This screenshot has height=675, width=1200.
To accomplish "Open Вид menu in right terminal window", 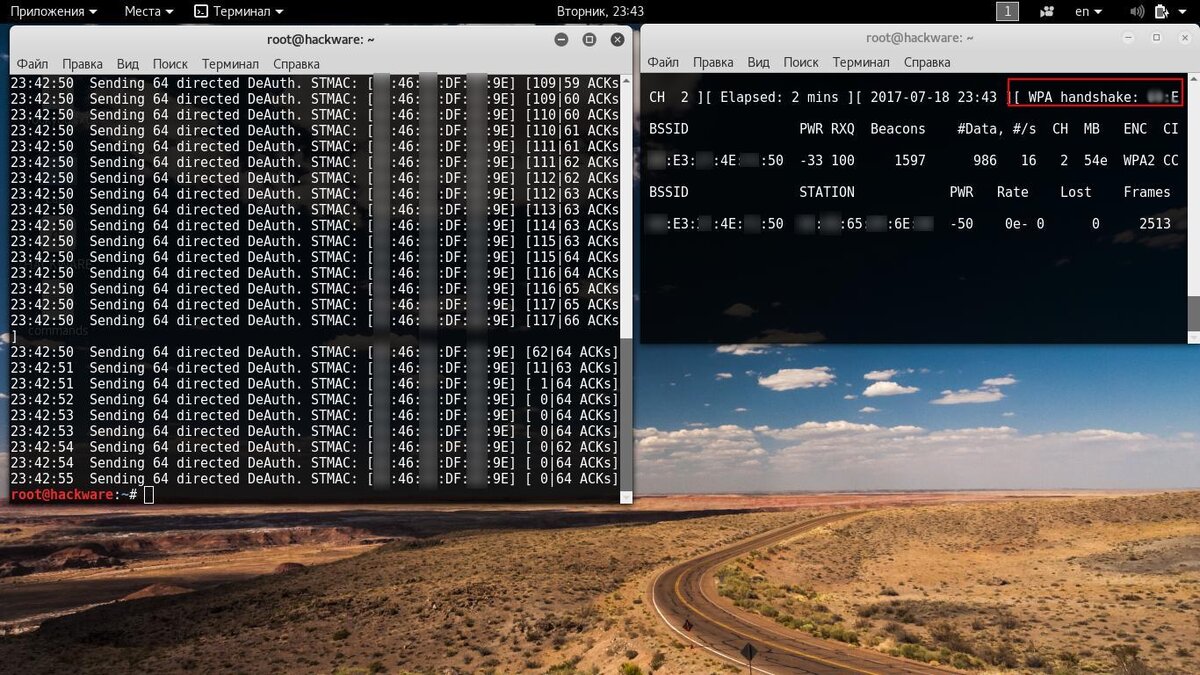I will tap(759, 61).
